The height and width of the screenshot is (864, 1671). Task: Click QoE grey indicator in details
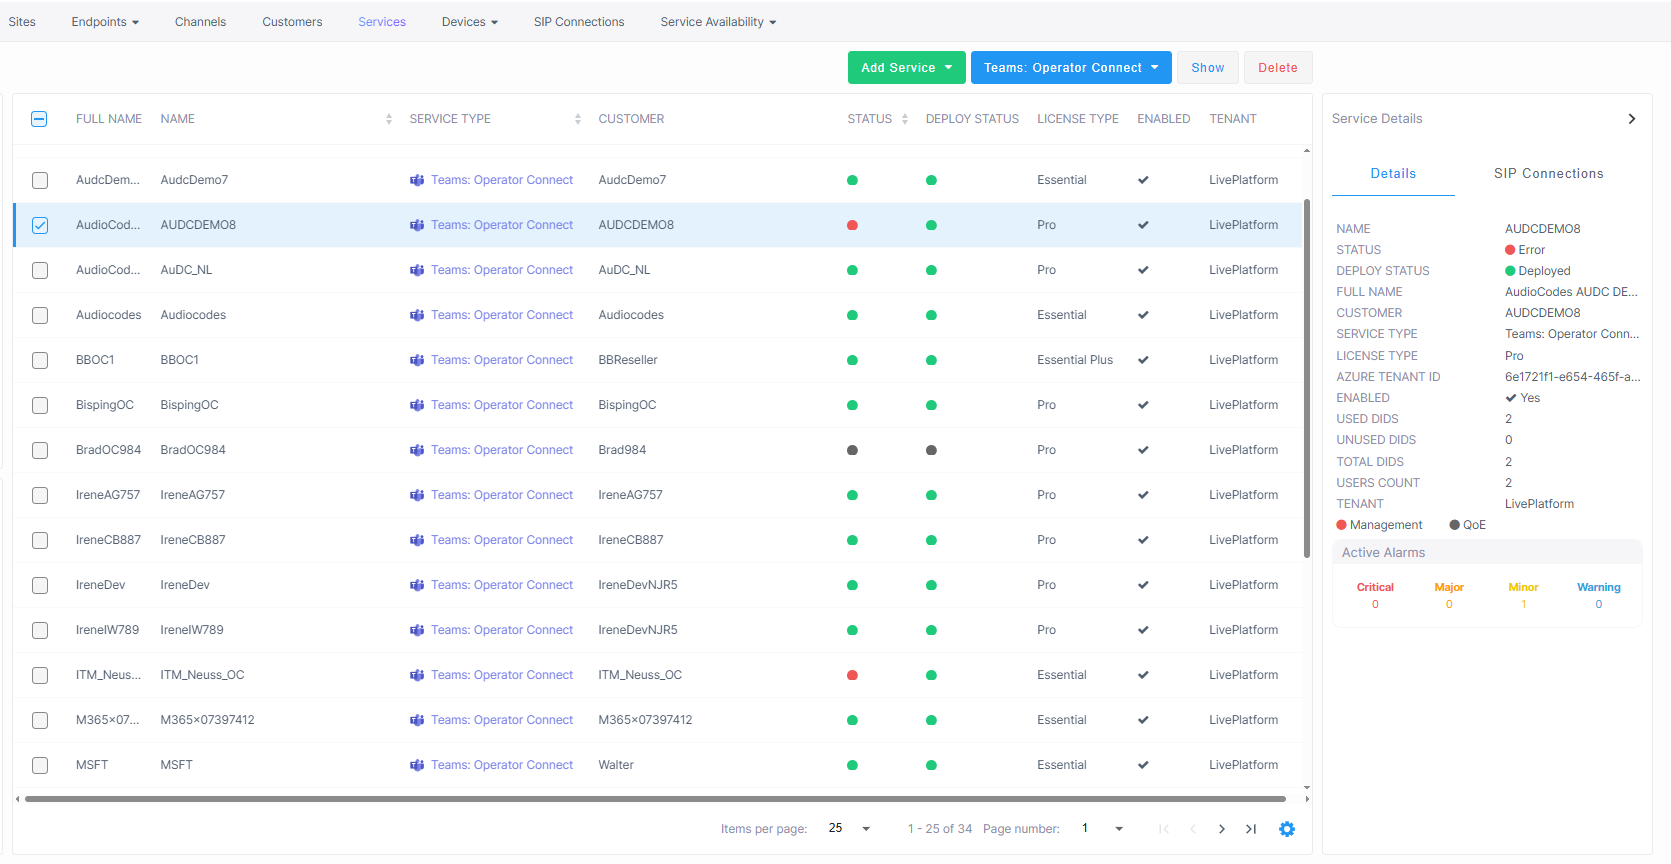coord(1455,525)
